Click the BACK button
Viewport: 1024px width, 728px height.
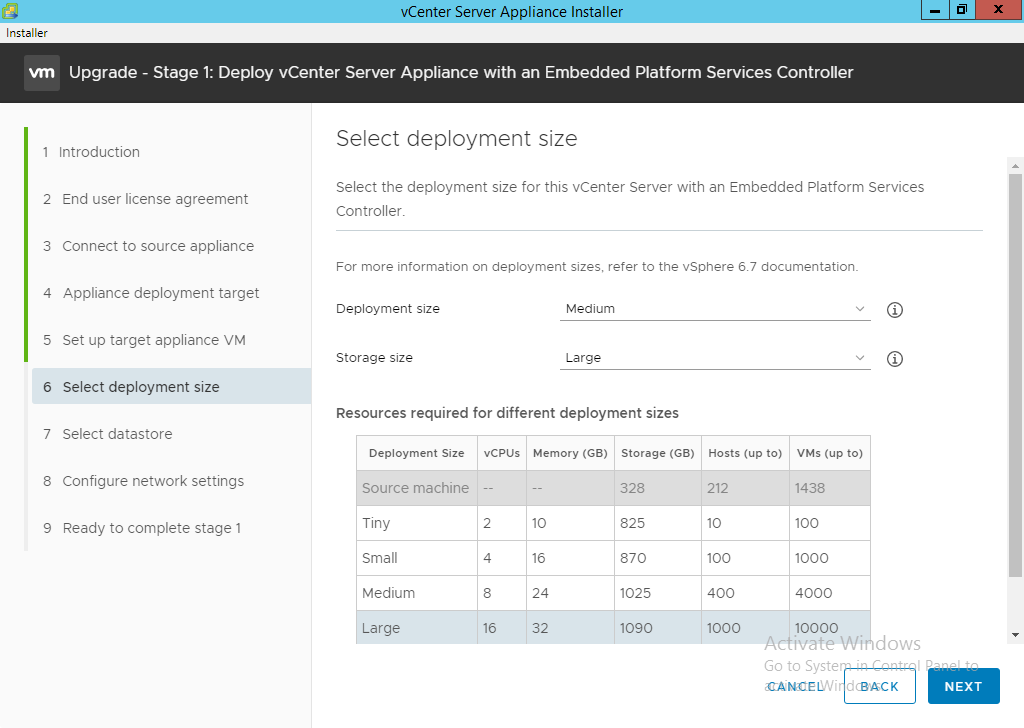point(880,686)
